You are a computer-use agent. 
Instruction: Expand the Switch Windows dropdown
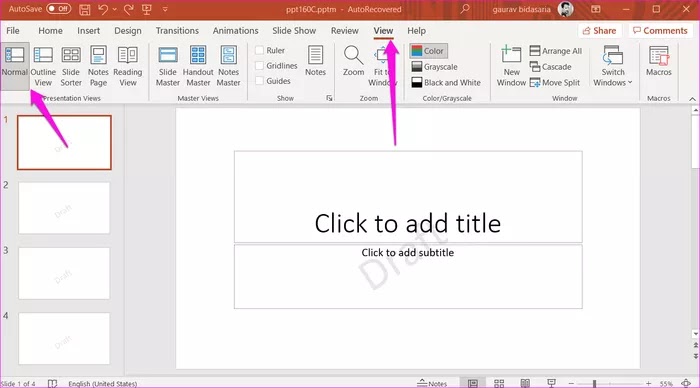613,66
